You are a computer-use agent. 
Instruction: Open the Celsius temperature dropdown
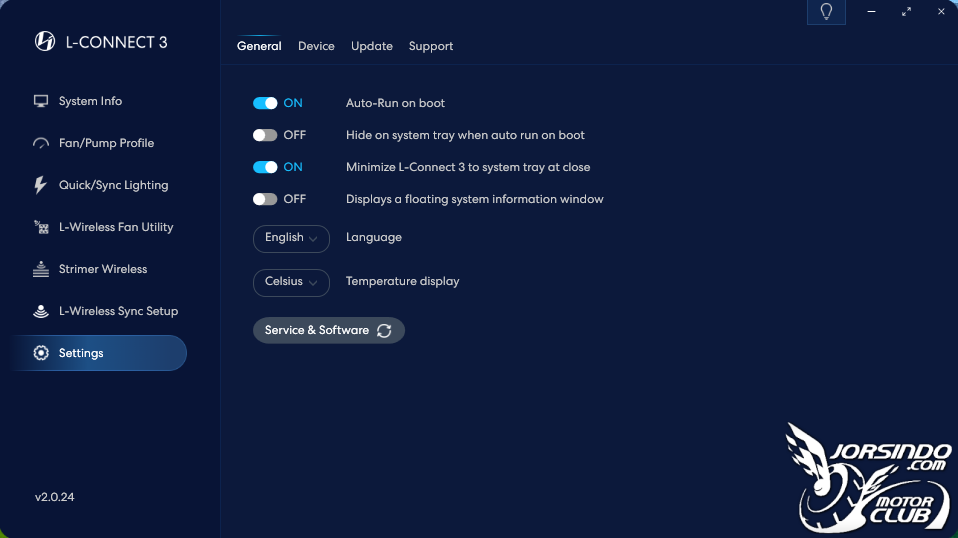[x=291, y=283]
